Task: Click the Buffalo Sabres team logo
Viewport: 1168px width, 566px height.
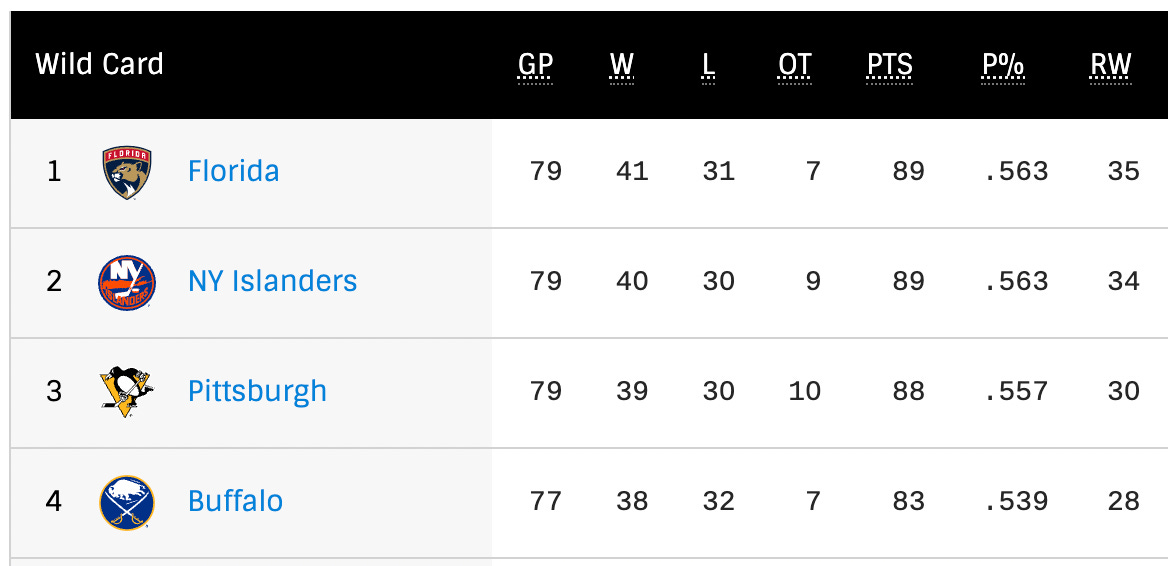Action: pyautogui.click(x=127, y=503)
